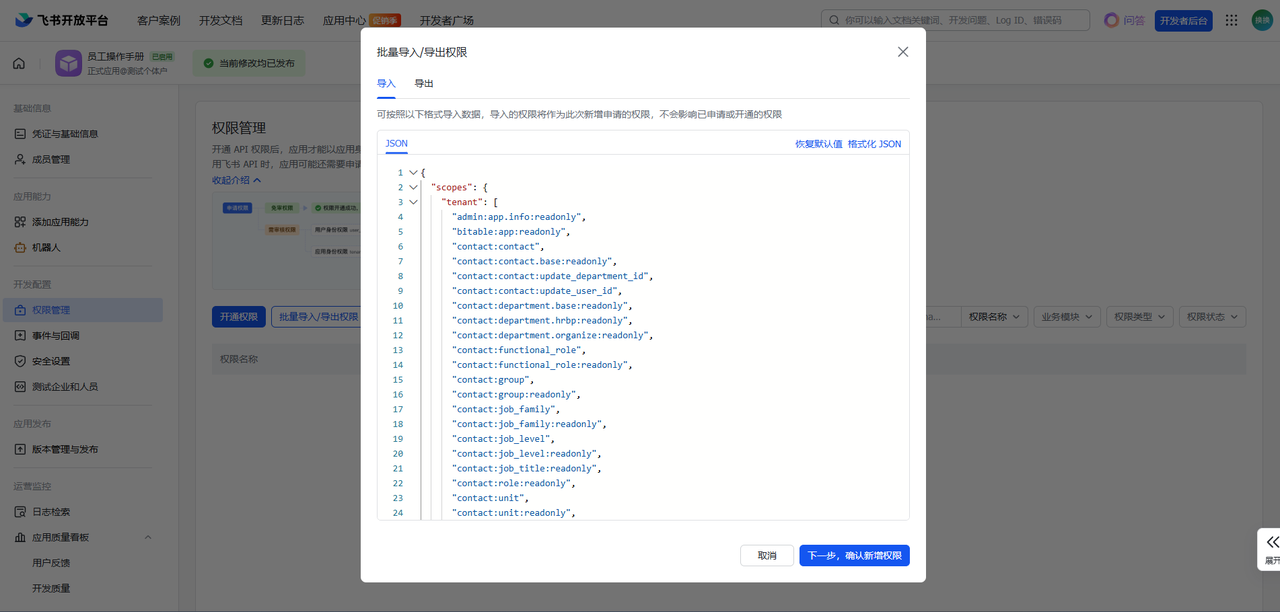Open the 业务模块 dropdown filter
The height and width of the screenshot is (612, 1280).
1067,317
